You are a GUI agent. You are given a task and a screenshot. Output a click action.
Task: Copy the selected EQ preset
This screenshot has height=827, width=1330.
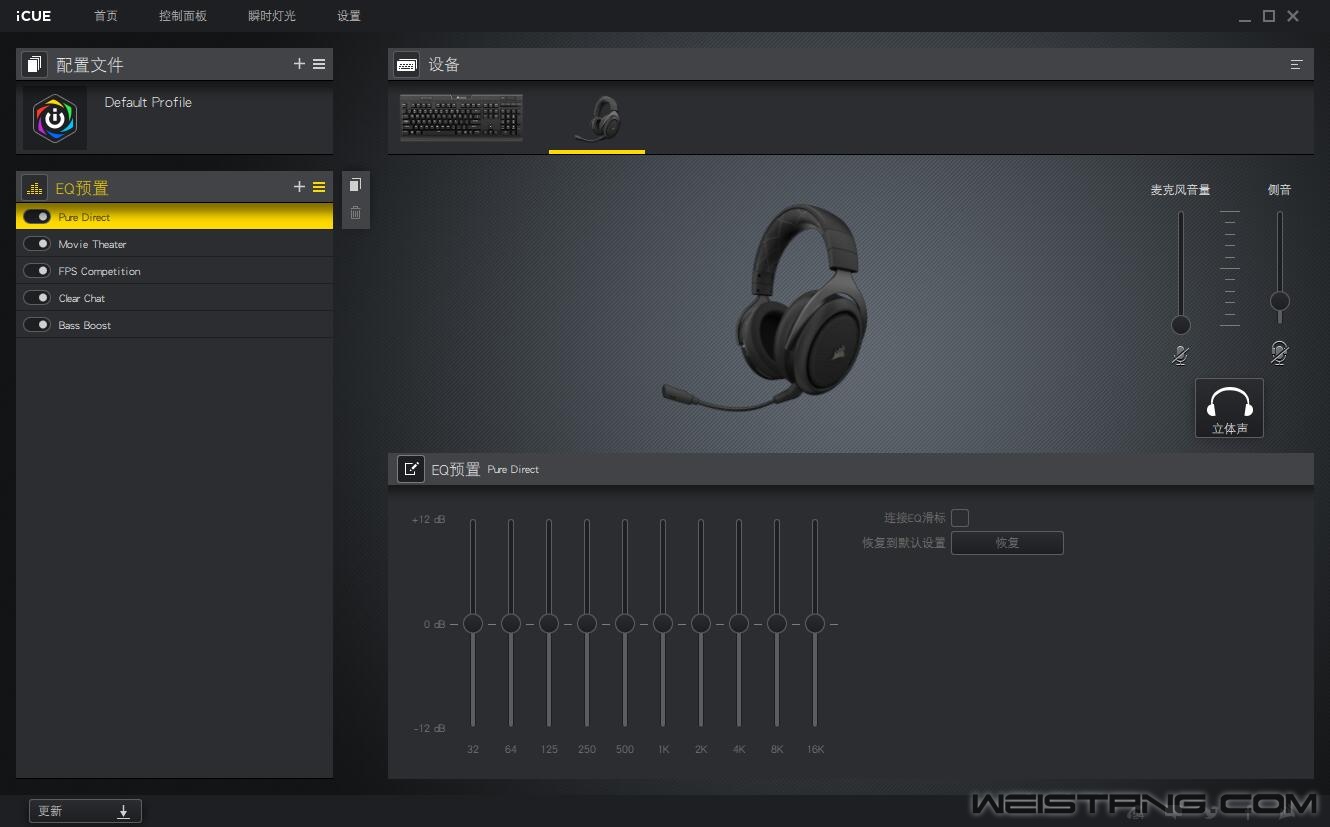[x=355, y=185]
